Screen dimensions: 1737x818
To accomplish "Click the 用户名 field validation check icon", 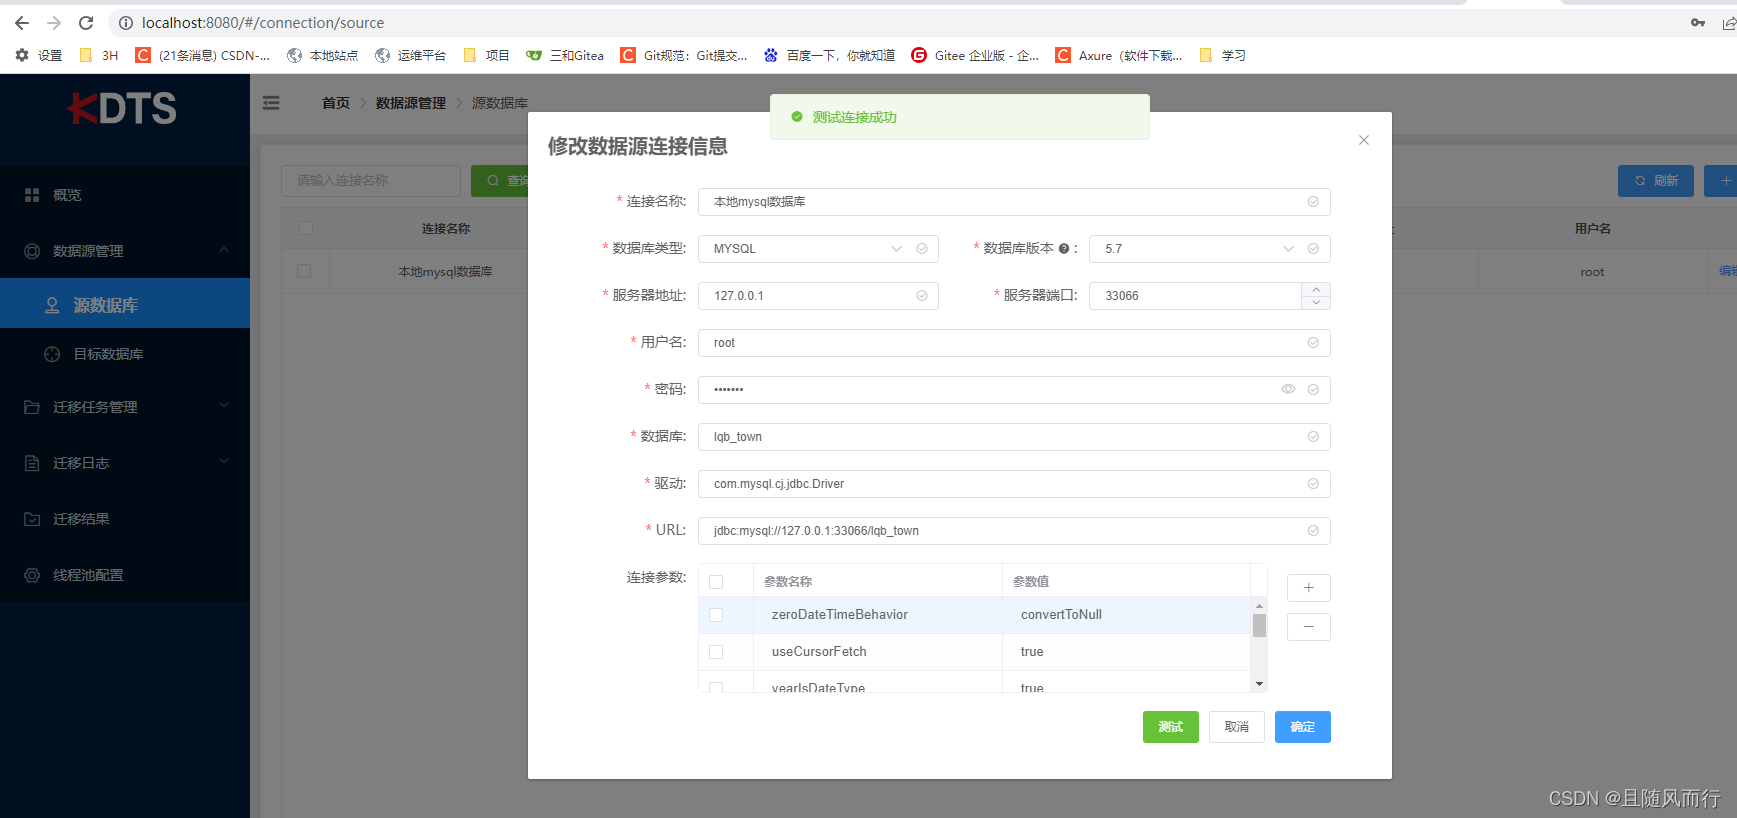I will pyautogui.click(x=1313, y=343).
